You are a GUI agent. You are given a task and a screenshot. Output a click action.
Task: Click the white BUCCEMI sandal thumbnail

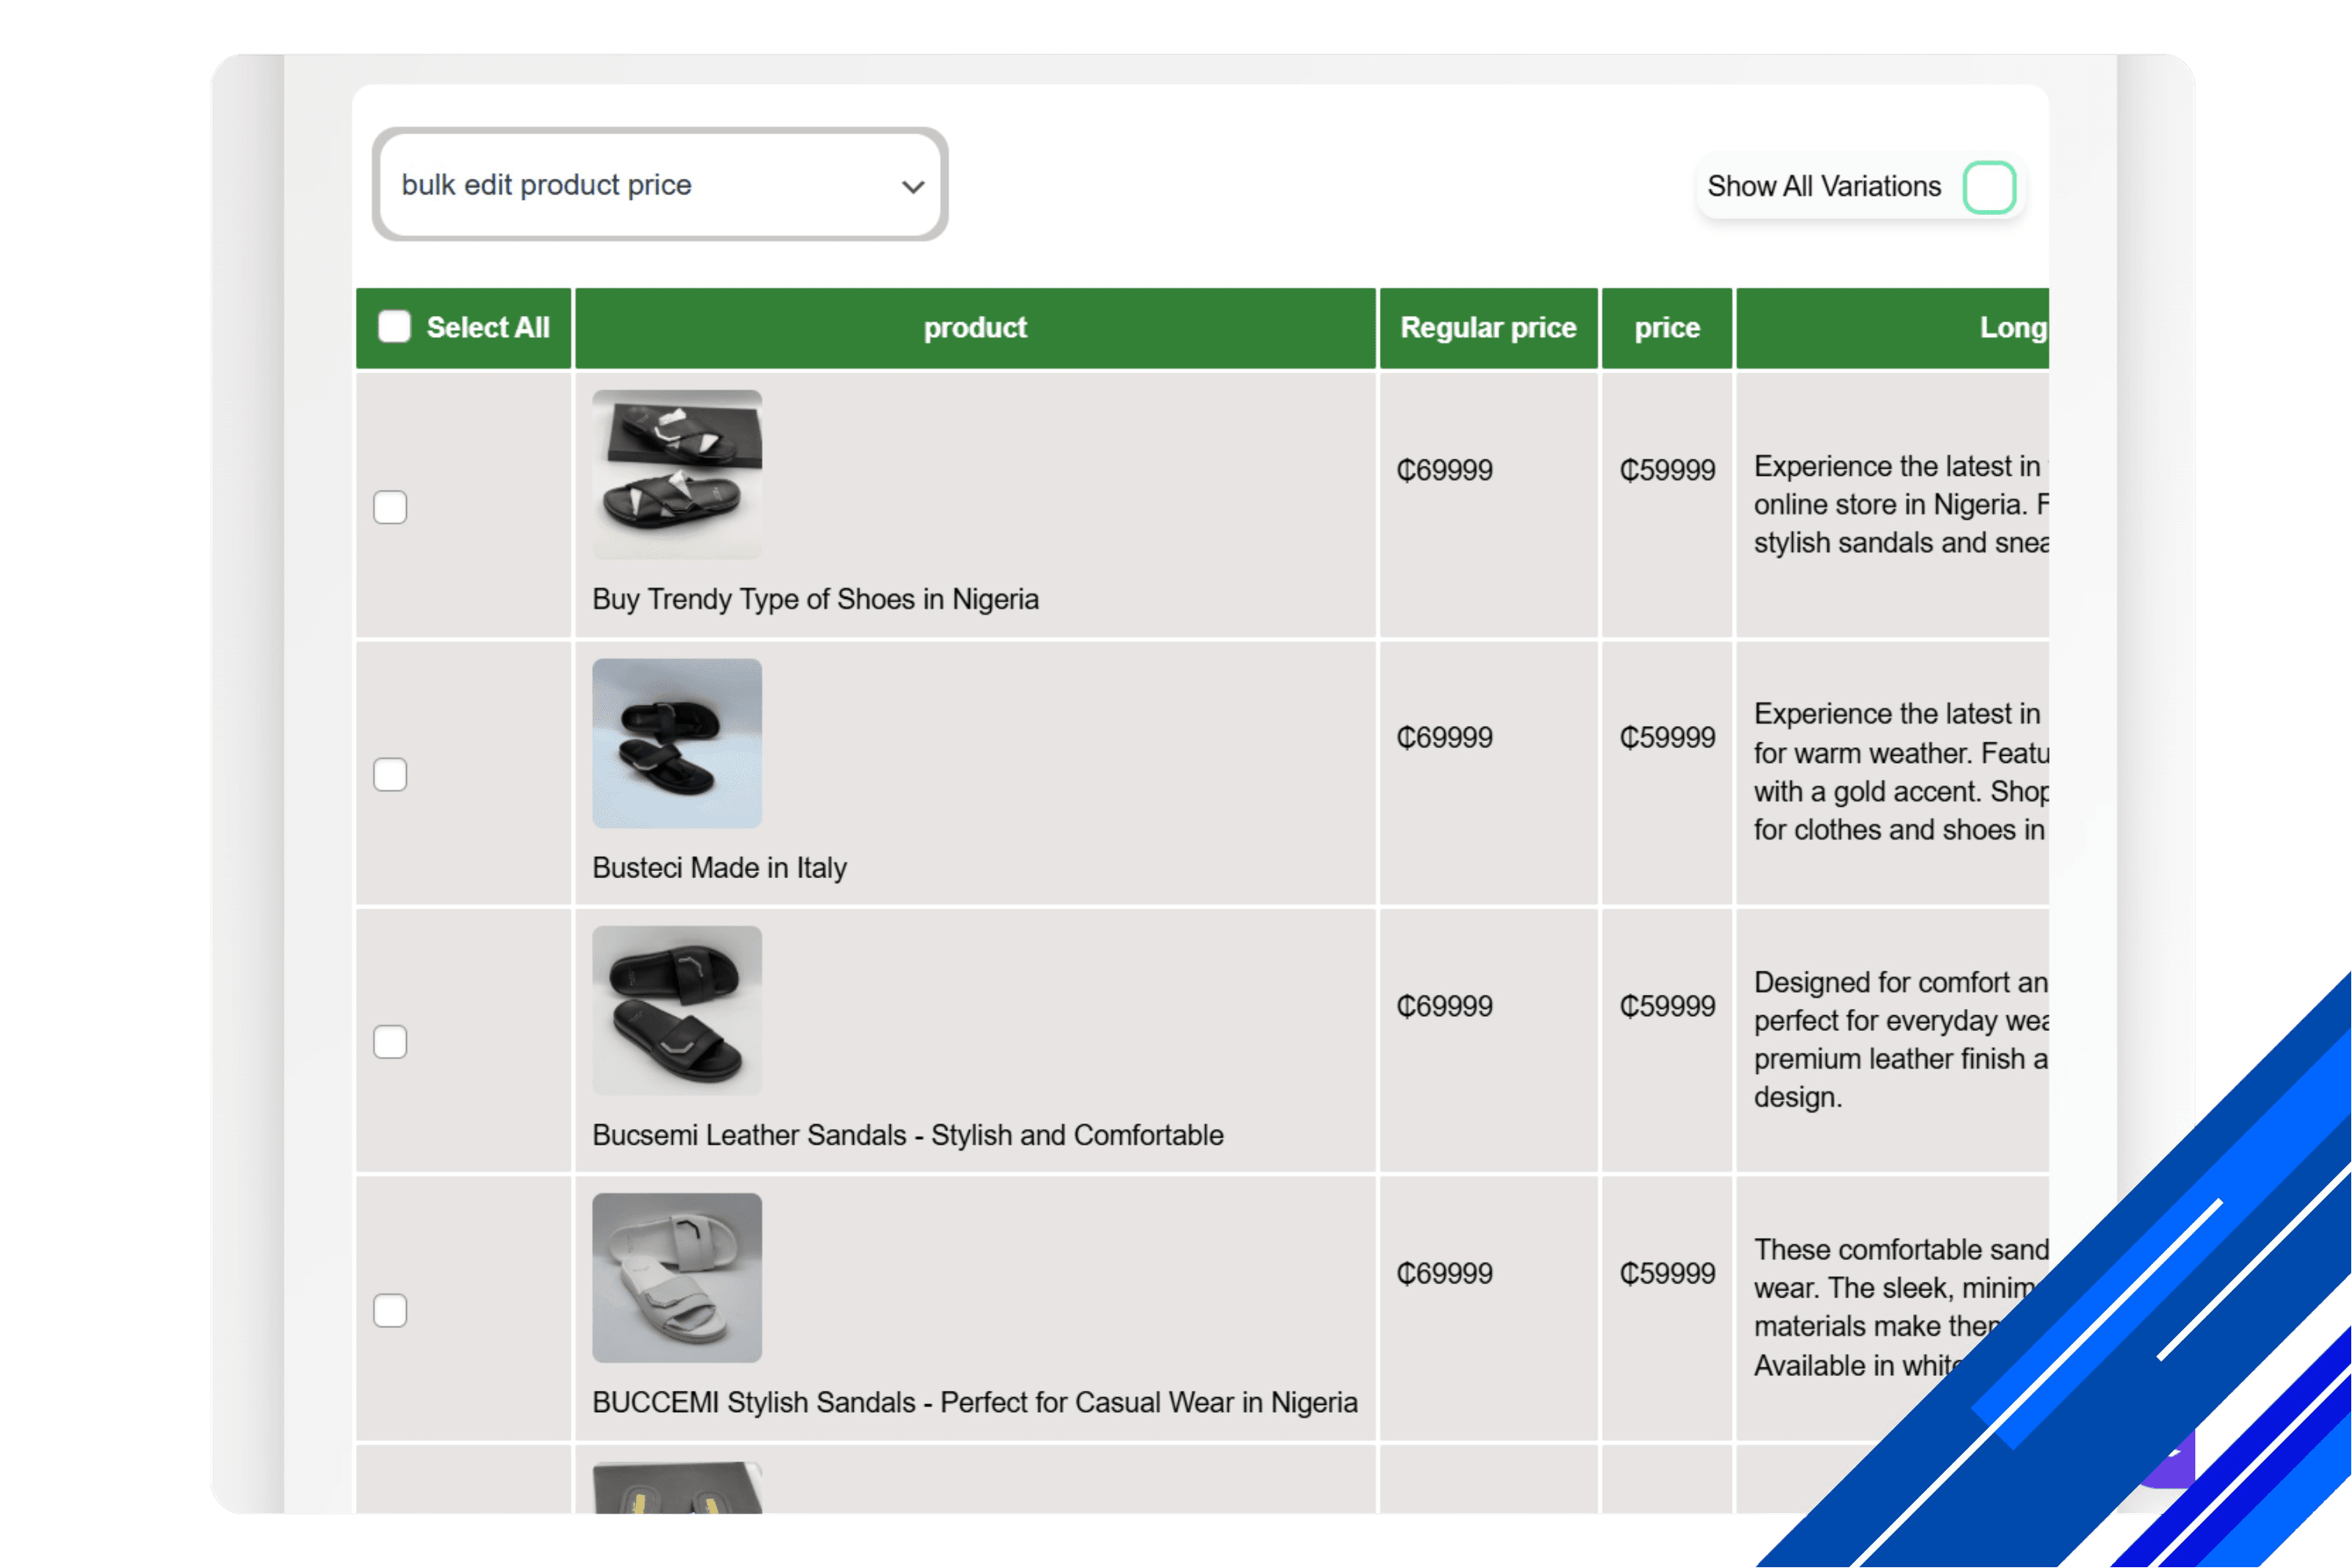coord(676,1277)
